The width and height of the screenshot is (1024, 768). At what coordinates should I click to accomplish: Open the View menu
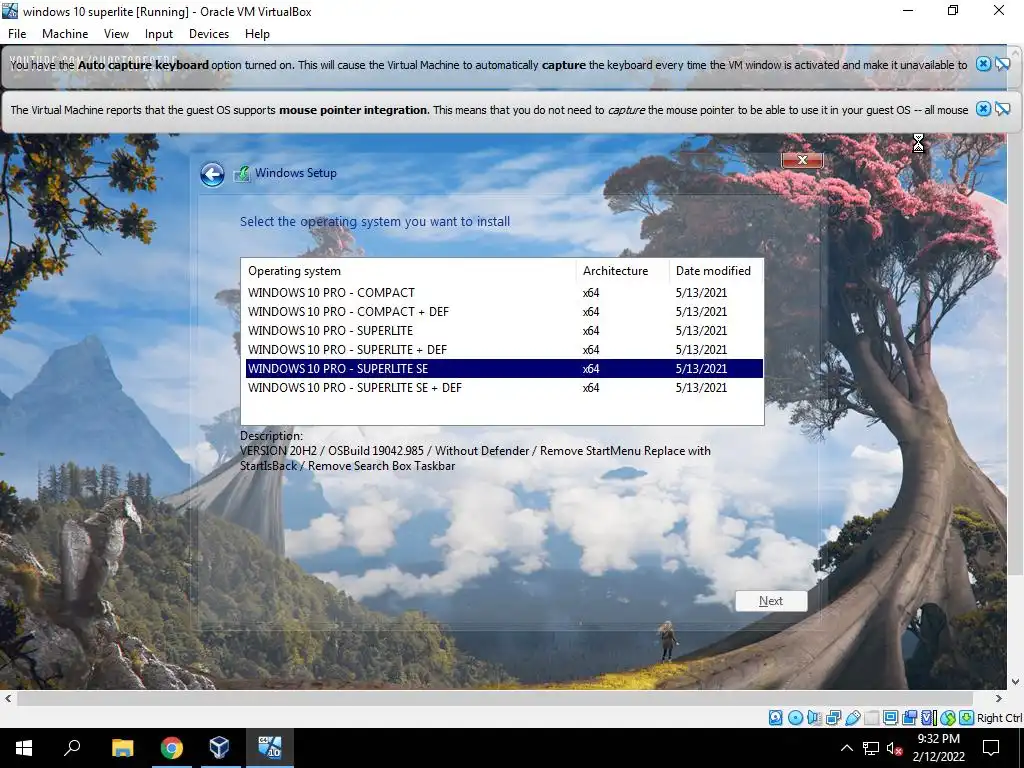pos(116,34)
